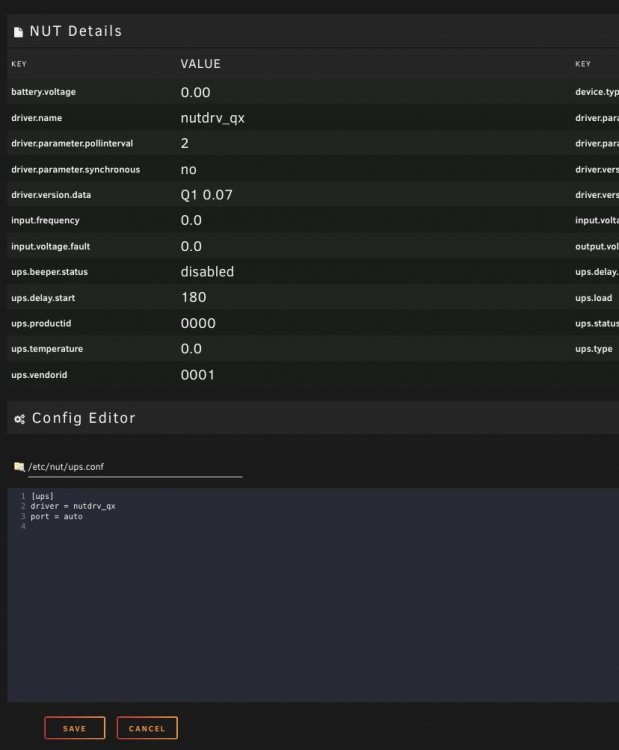Select the synchronous value 'no'
The image size is (619, 750).
point(188,170)
